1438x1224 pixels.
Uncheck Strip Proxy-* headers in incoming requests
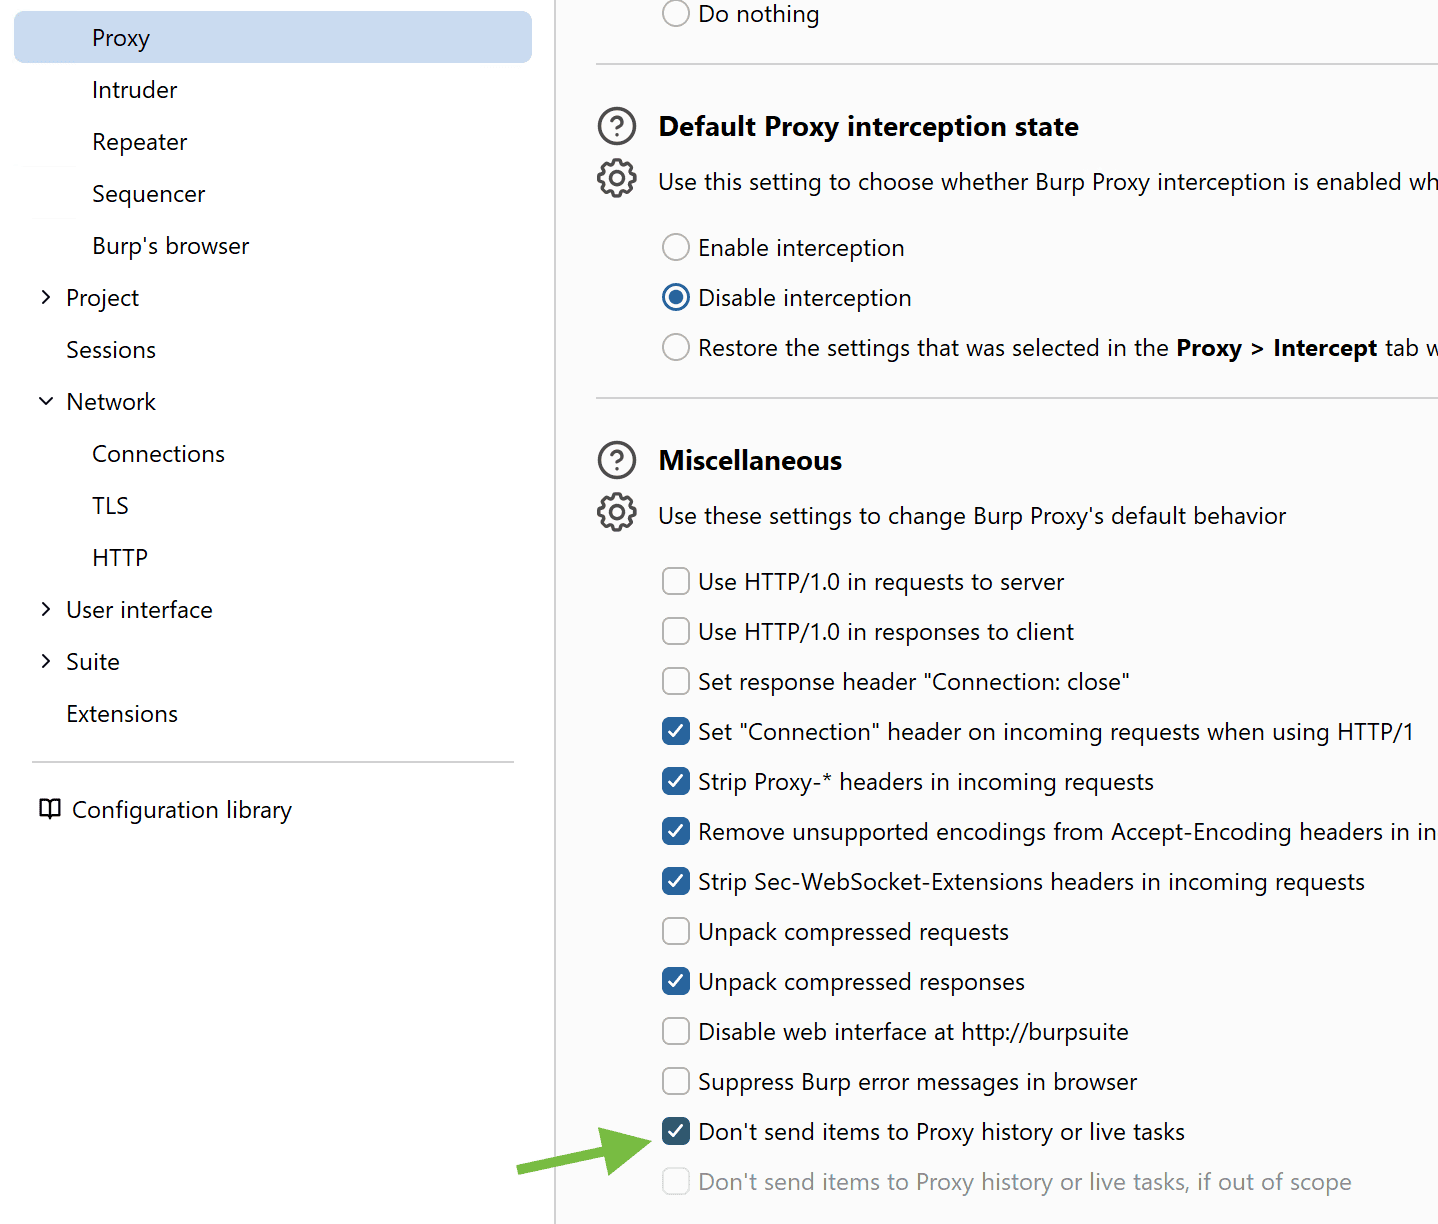point(676,781)
